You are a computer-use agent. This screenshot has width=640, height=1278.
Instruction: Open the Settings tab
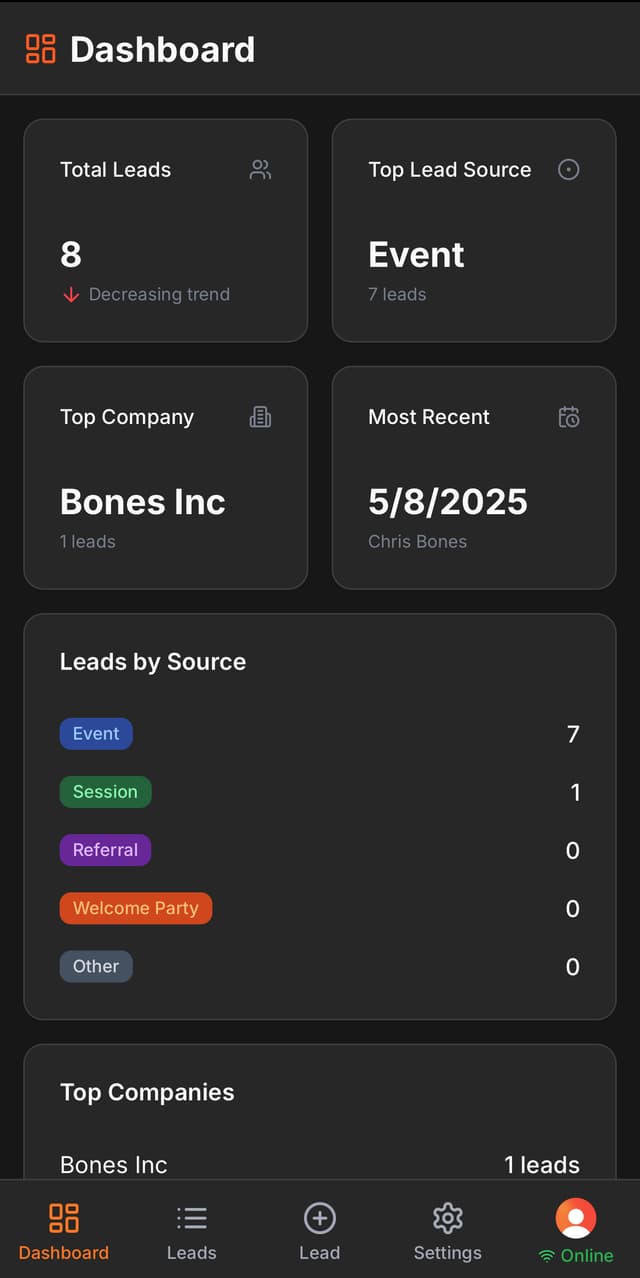click(447, 1230)
